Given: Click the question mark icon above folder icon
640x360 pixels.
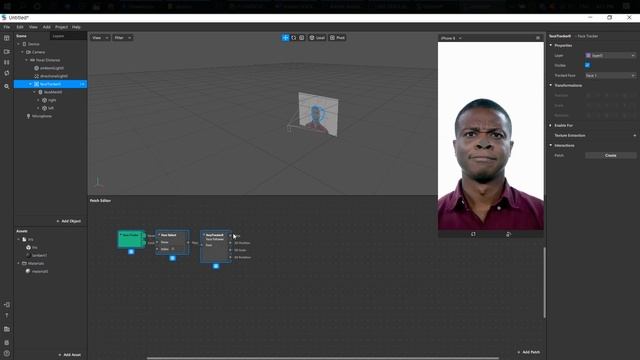Looking at the screenshot, I should click(7, 316).
